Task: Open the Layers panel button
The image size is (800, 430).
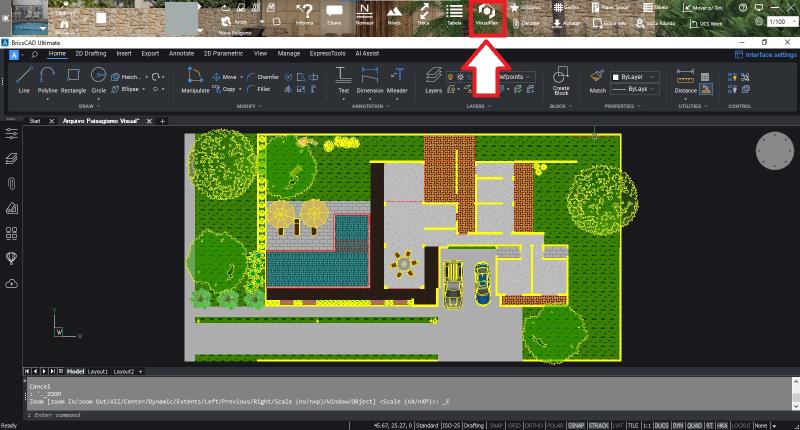Action: [x=433, y=80]
